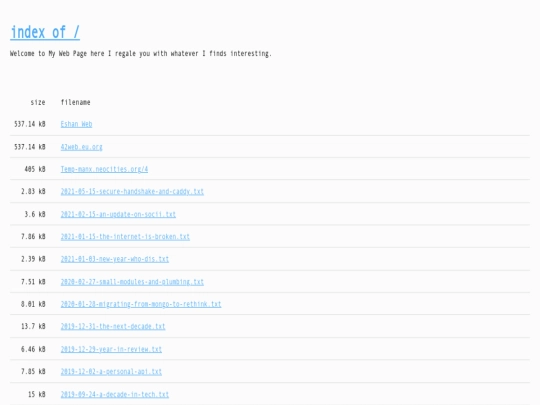Open a-personal-api.txt file
The height and width of the screenshot is (405, 540).
click(111, 372)
